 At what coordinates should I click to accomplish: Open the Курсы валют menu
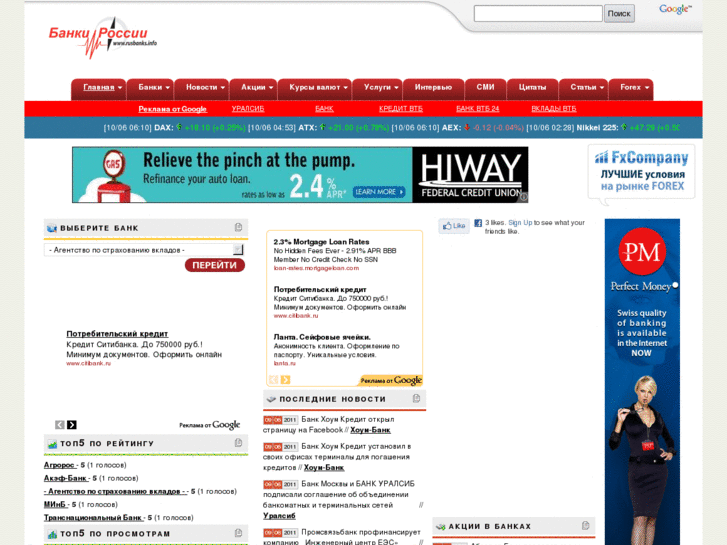[314, 87]
